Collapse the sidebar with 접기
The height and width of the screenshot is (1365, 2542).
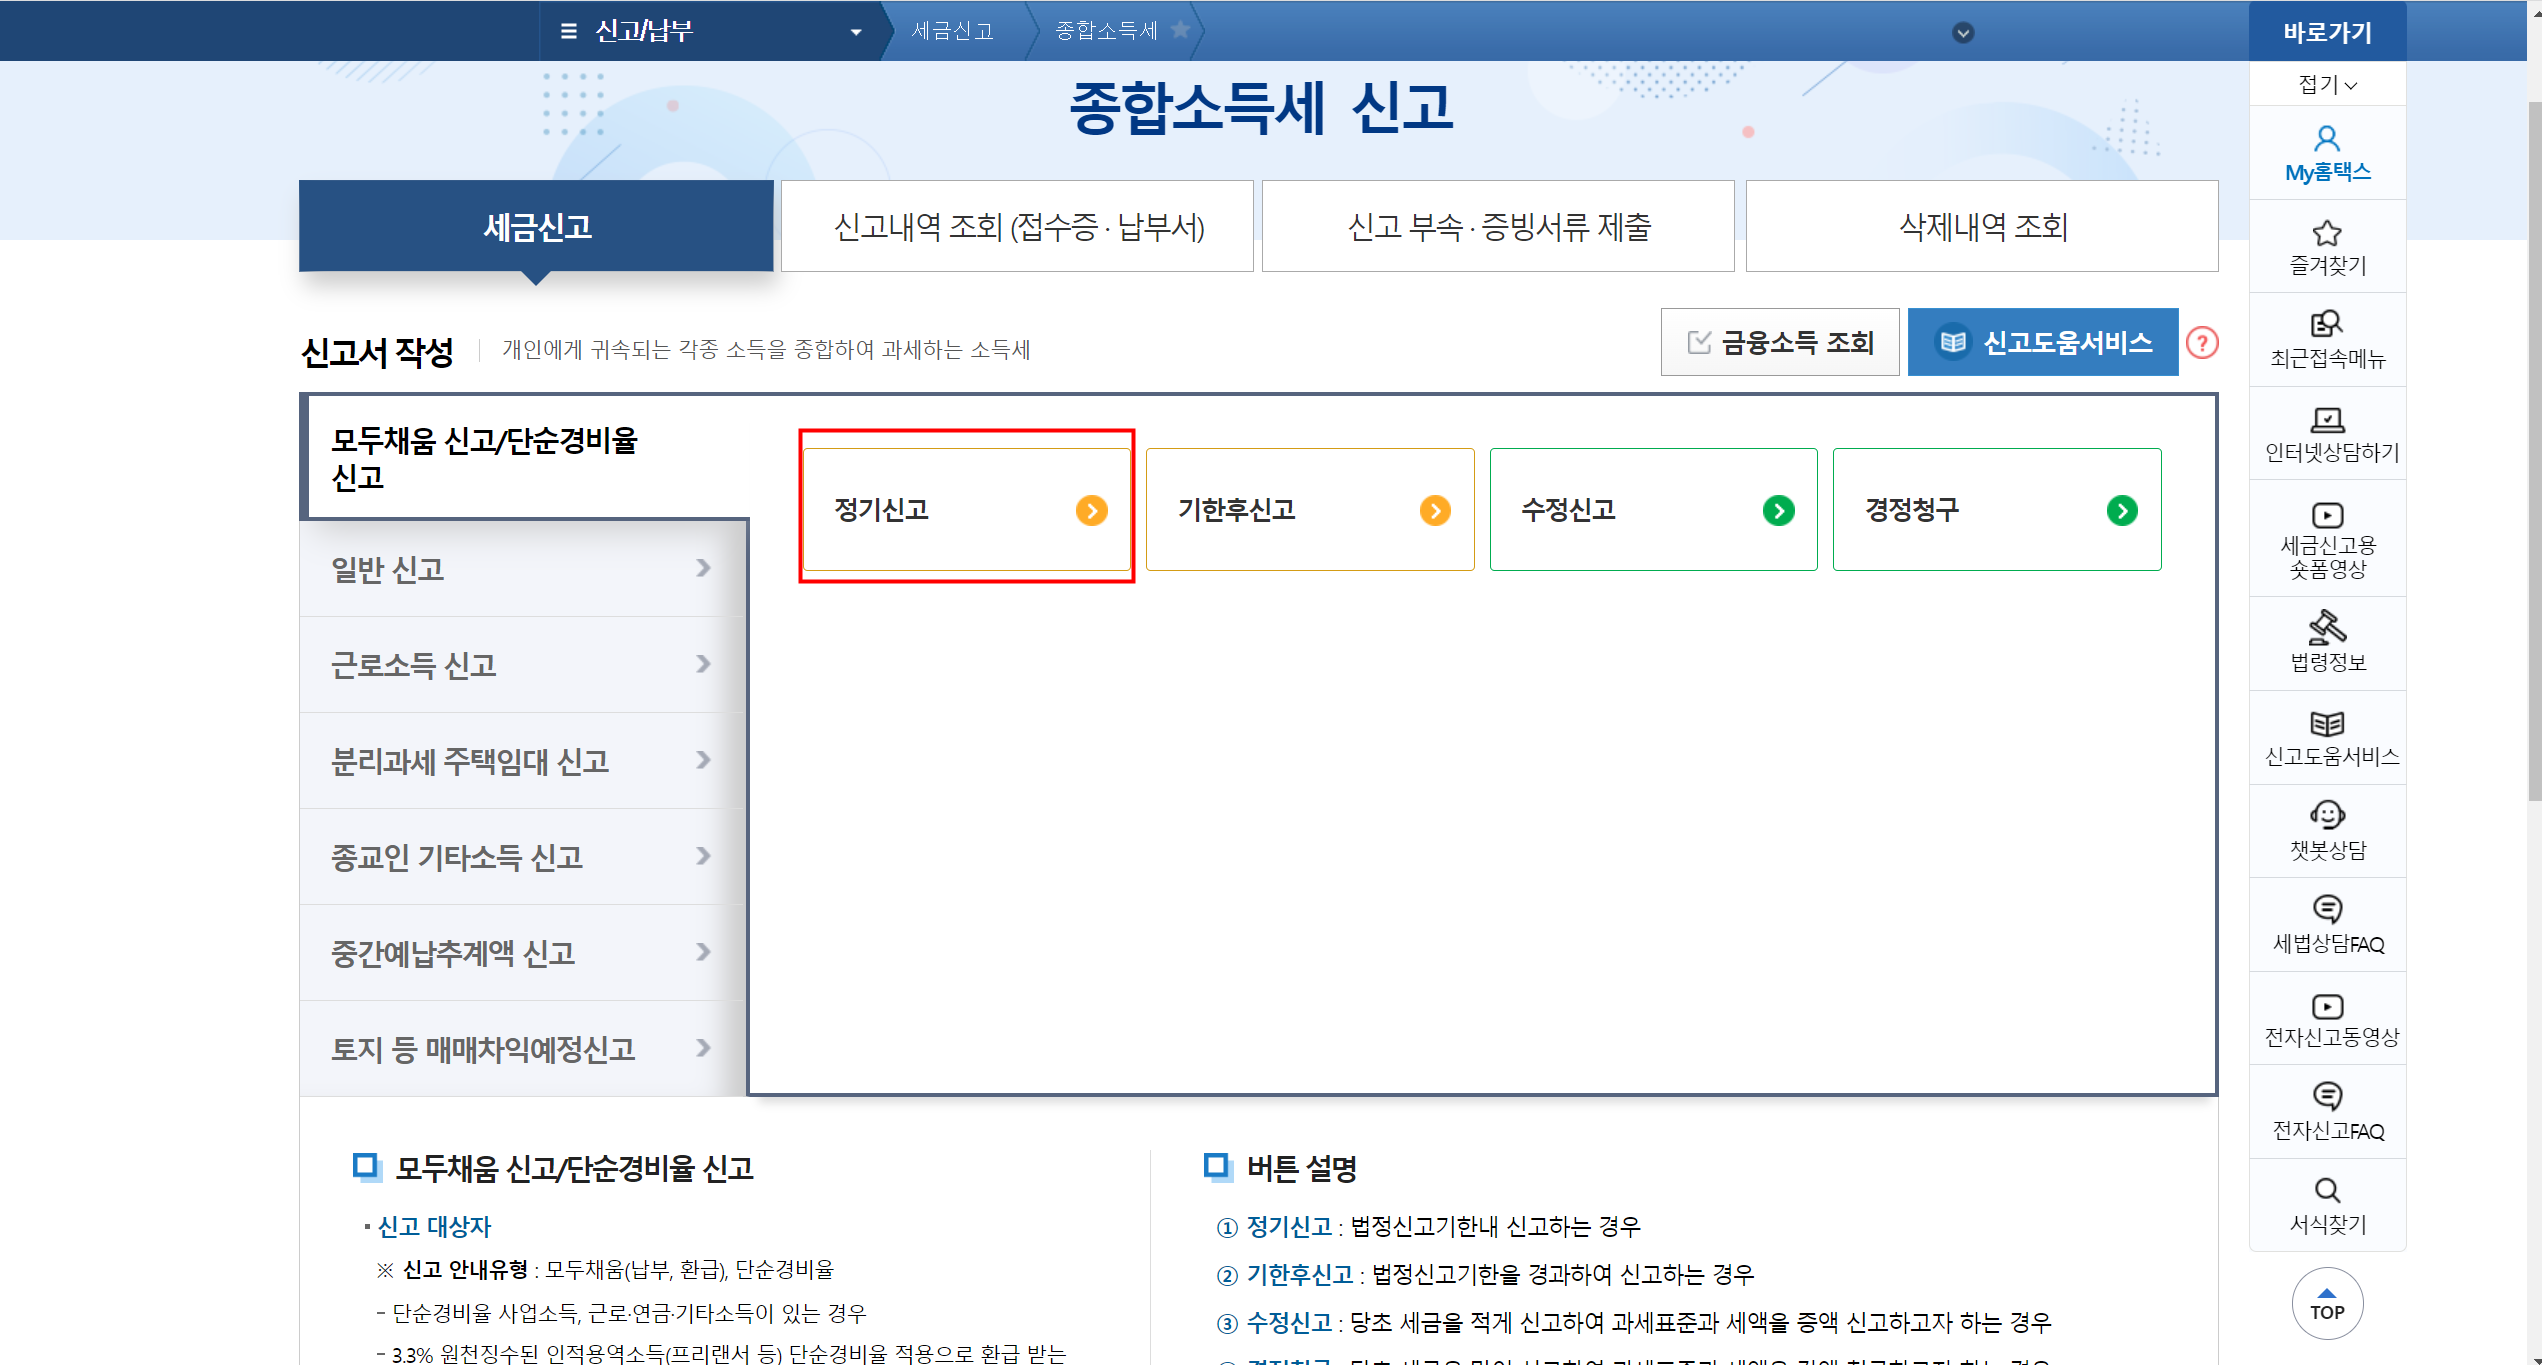[x=2327, y=84]
